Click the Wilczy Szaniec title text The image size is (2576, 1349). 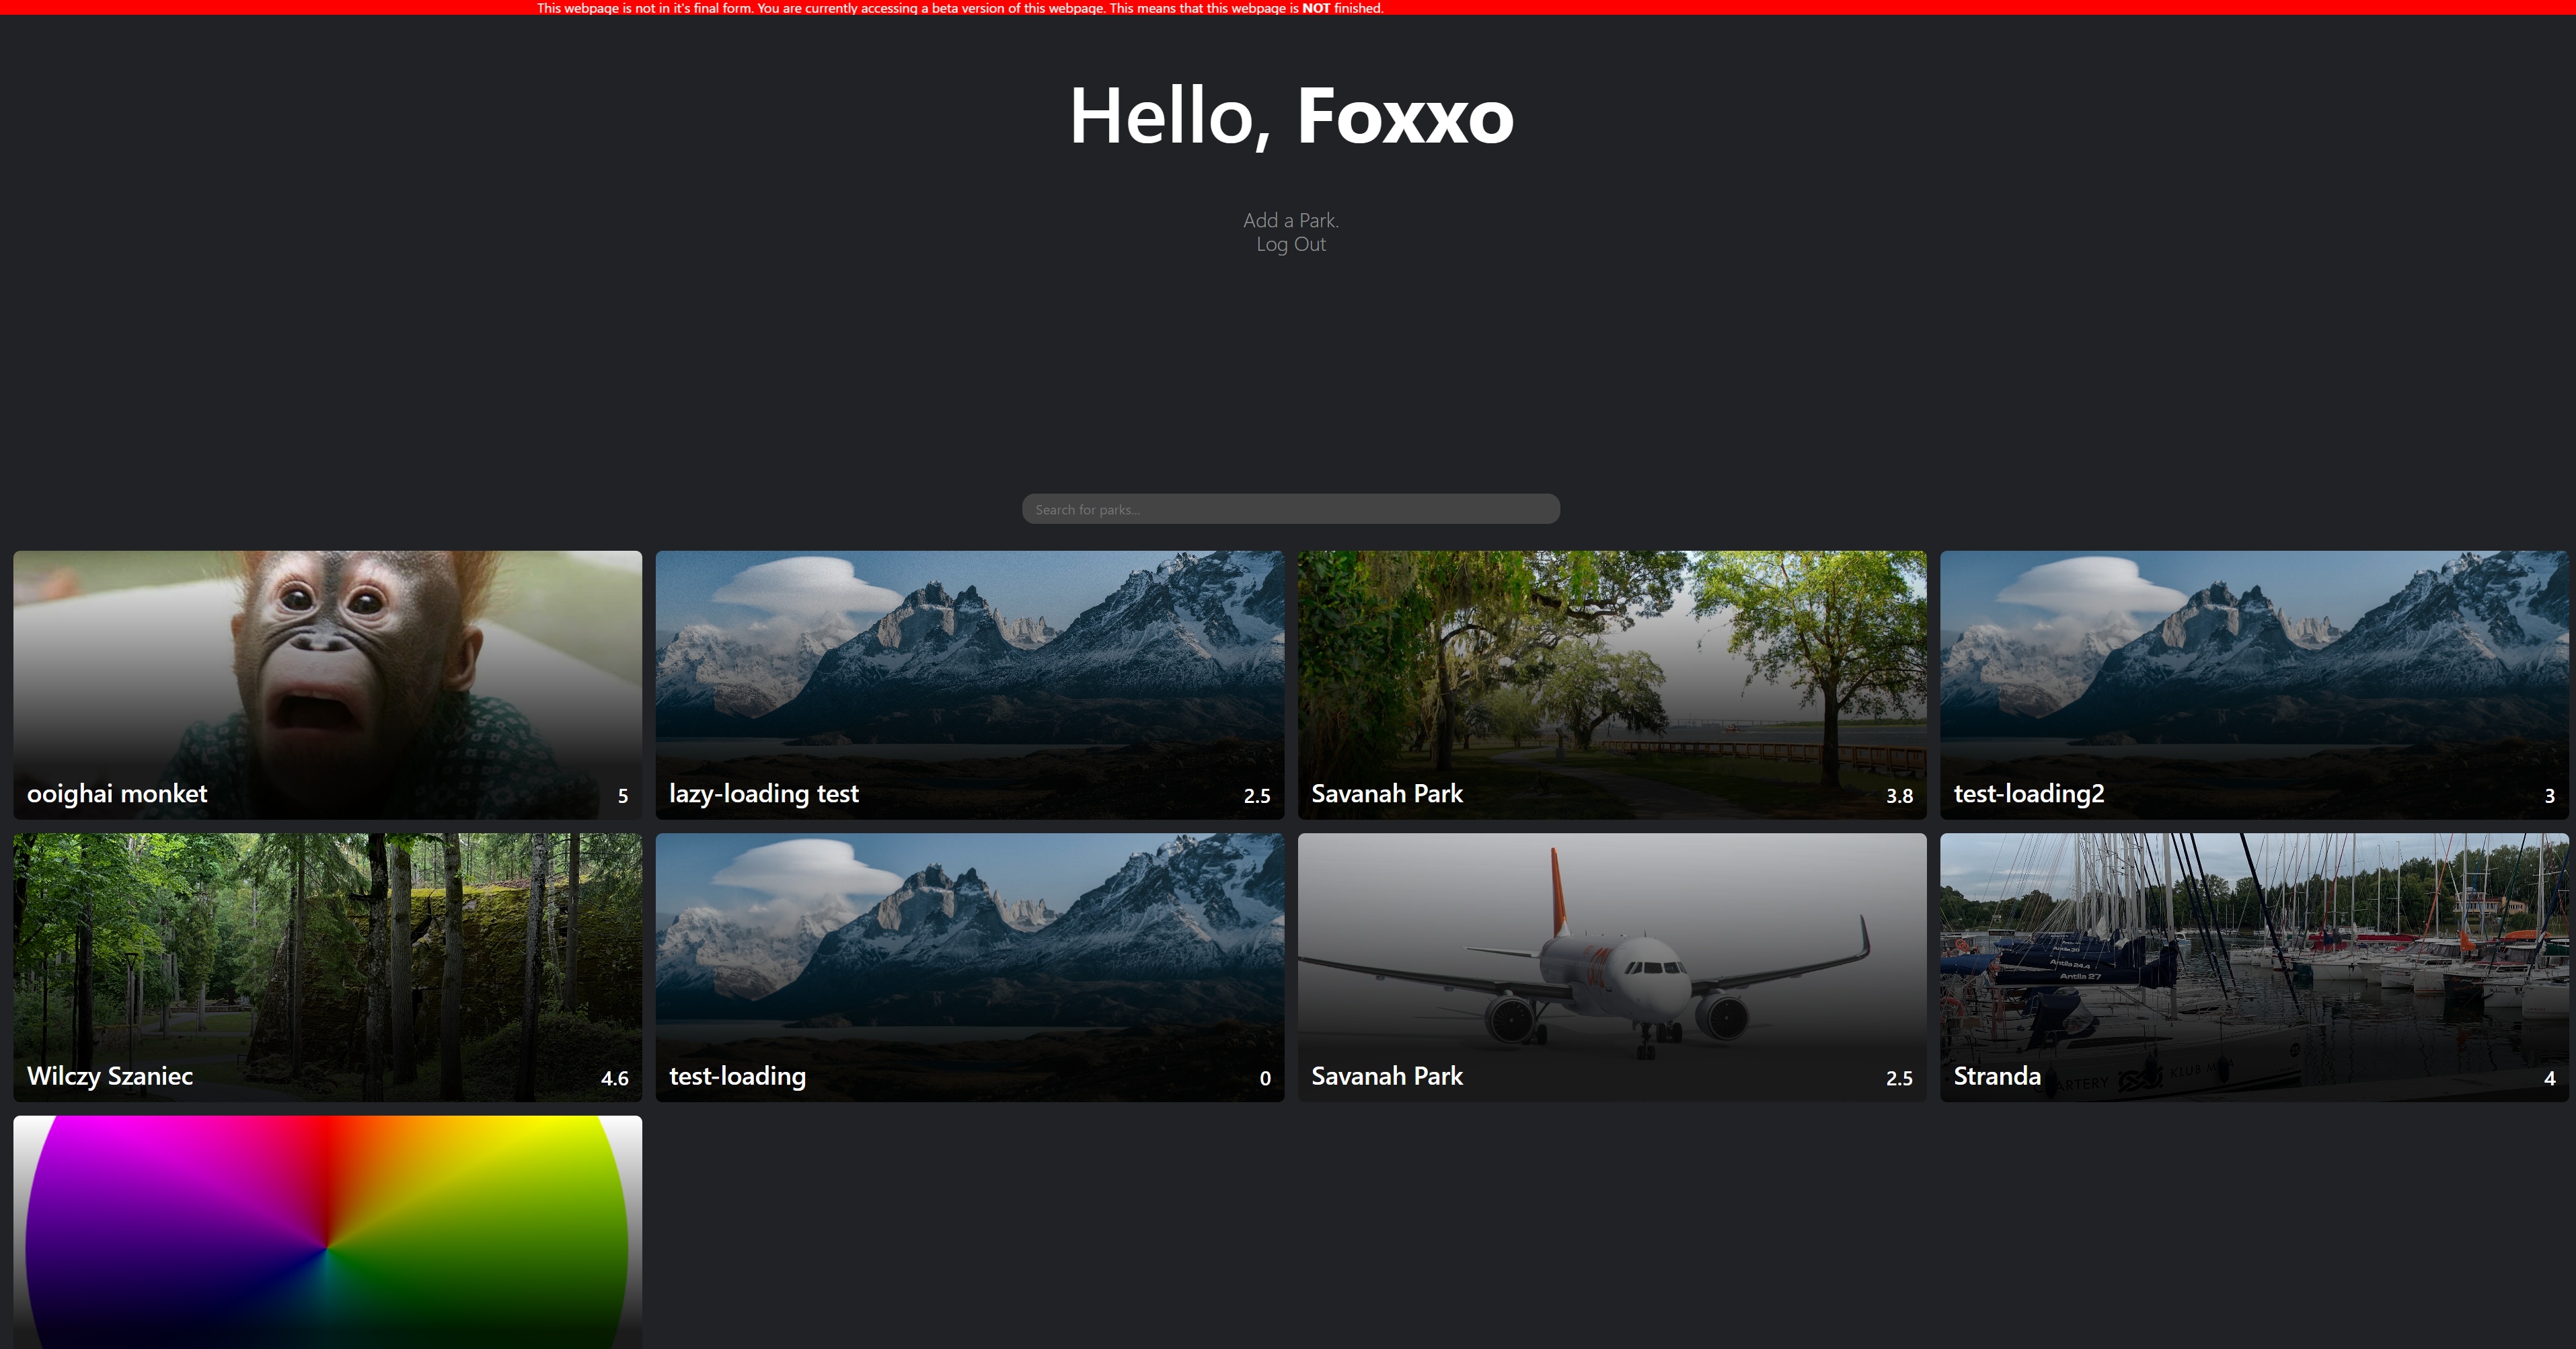[x=110, y=1077]
